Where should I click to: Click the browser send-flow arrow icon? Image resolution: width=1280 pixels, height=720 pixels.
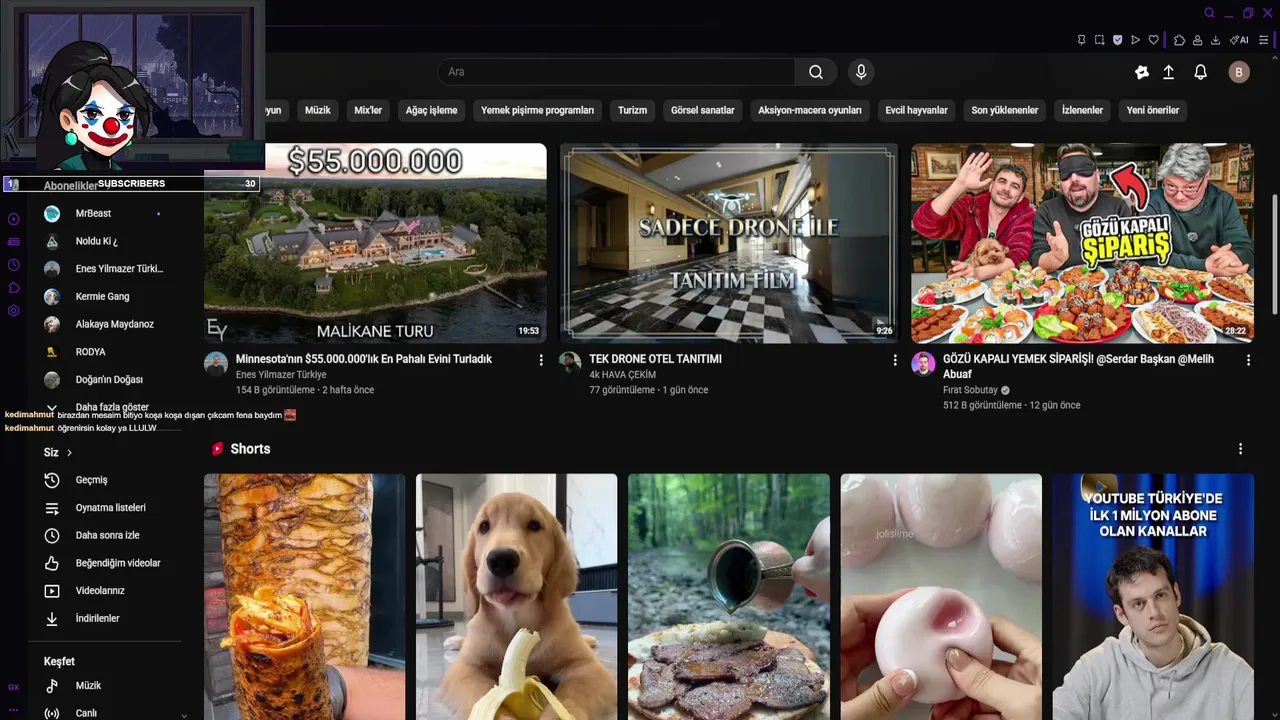1135,40
